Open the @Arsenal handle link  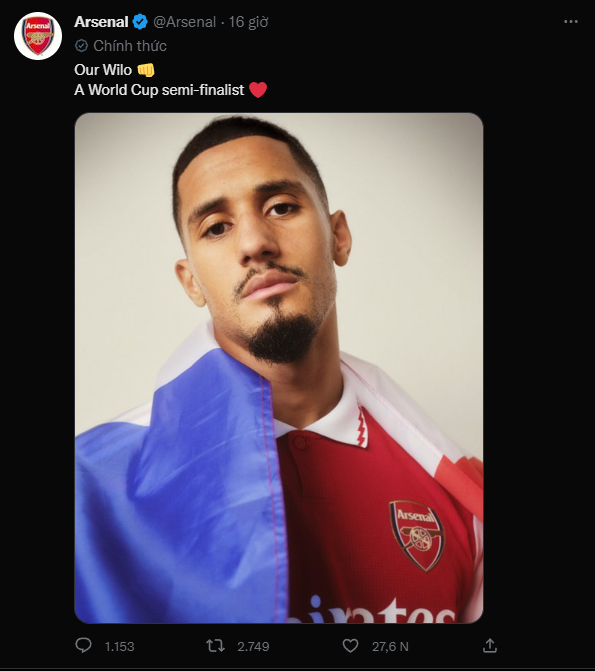(x=184, y=22)
